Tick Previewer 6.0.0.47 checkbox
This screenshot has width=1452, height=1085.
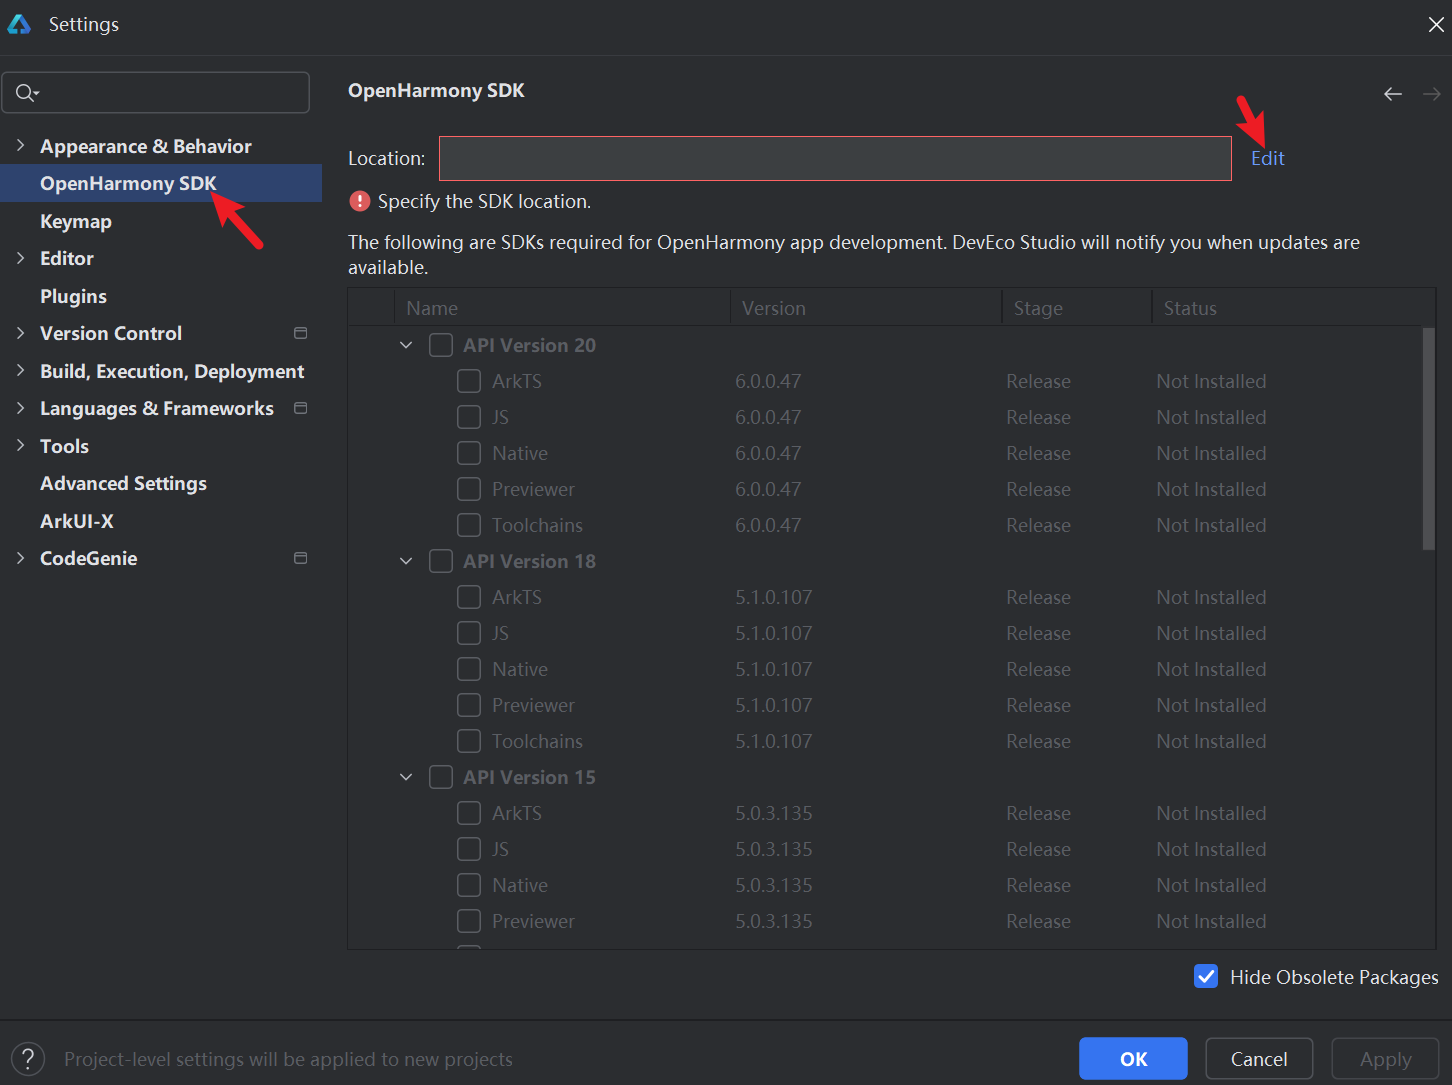pos(469,489)
